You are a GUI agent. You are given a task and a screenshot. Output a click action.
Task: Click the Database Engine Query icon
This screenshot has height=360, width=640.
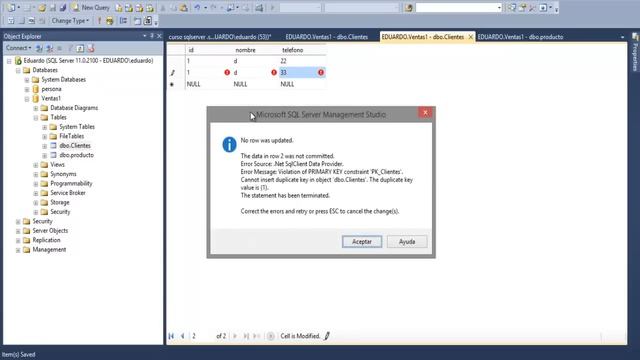119,8
